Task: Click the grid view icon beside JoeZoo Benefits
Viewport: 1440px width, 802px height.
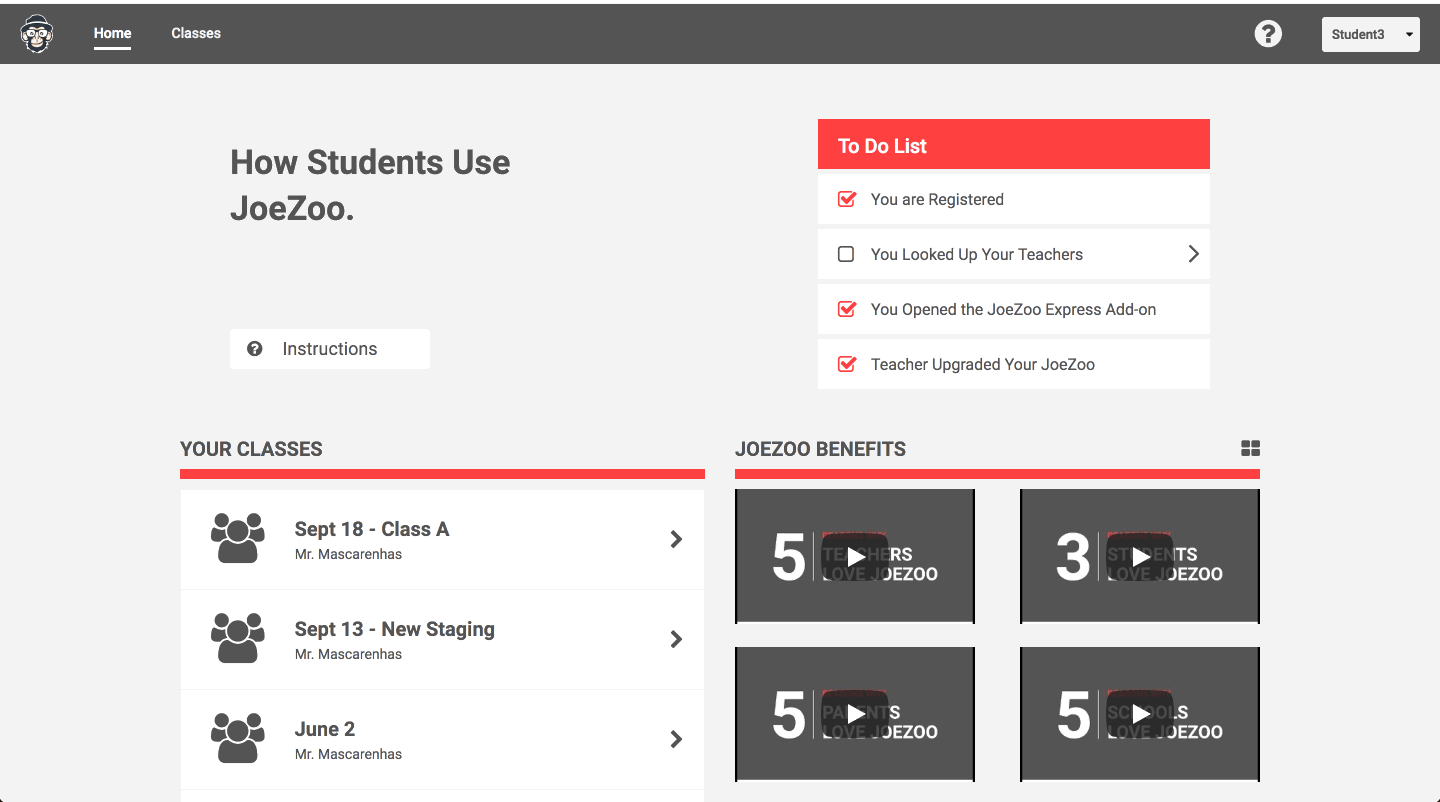Action: [1250, 448]
